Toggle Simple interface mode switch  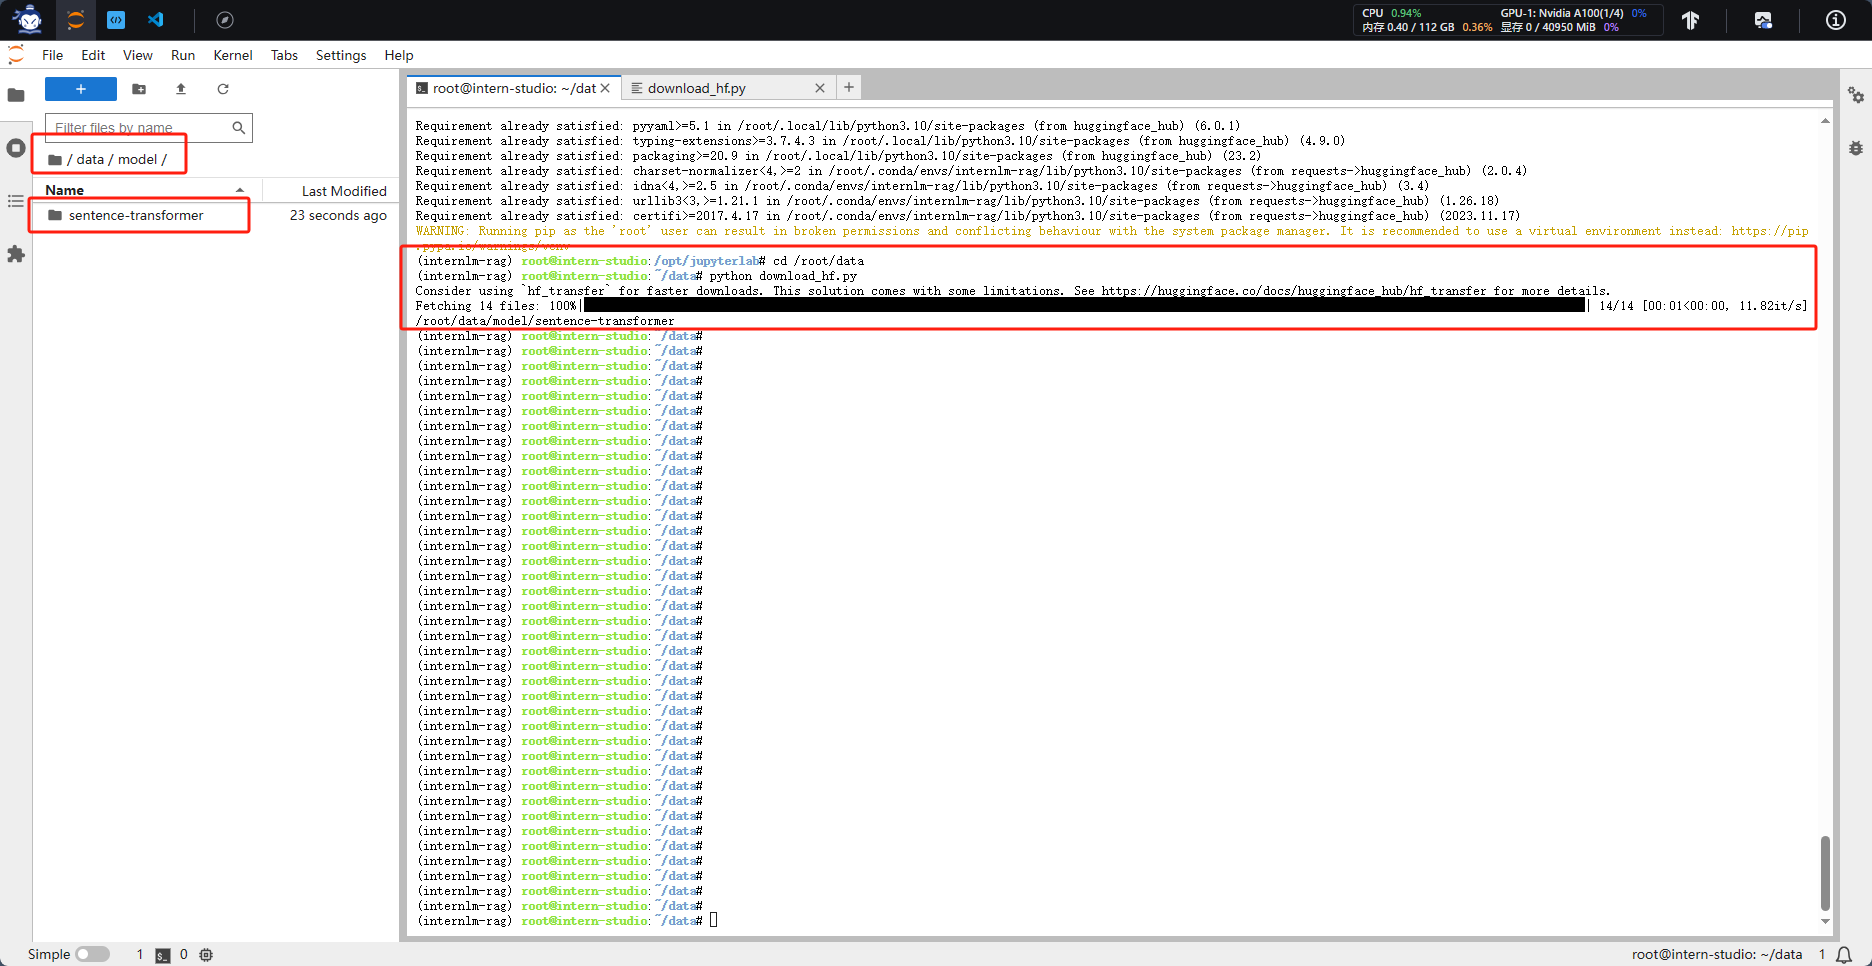[x=92, y=954]
